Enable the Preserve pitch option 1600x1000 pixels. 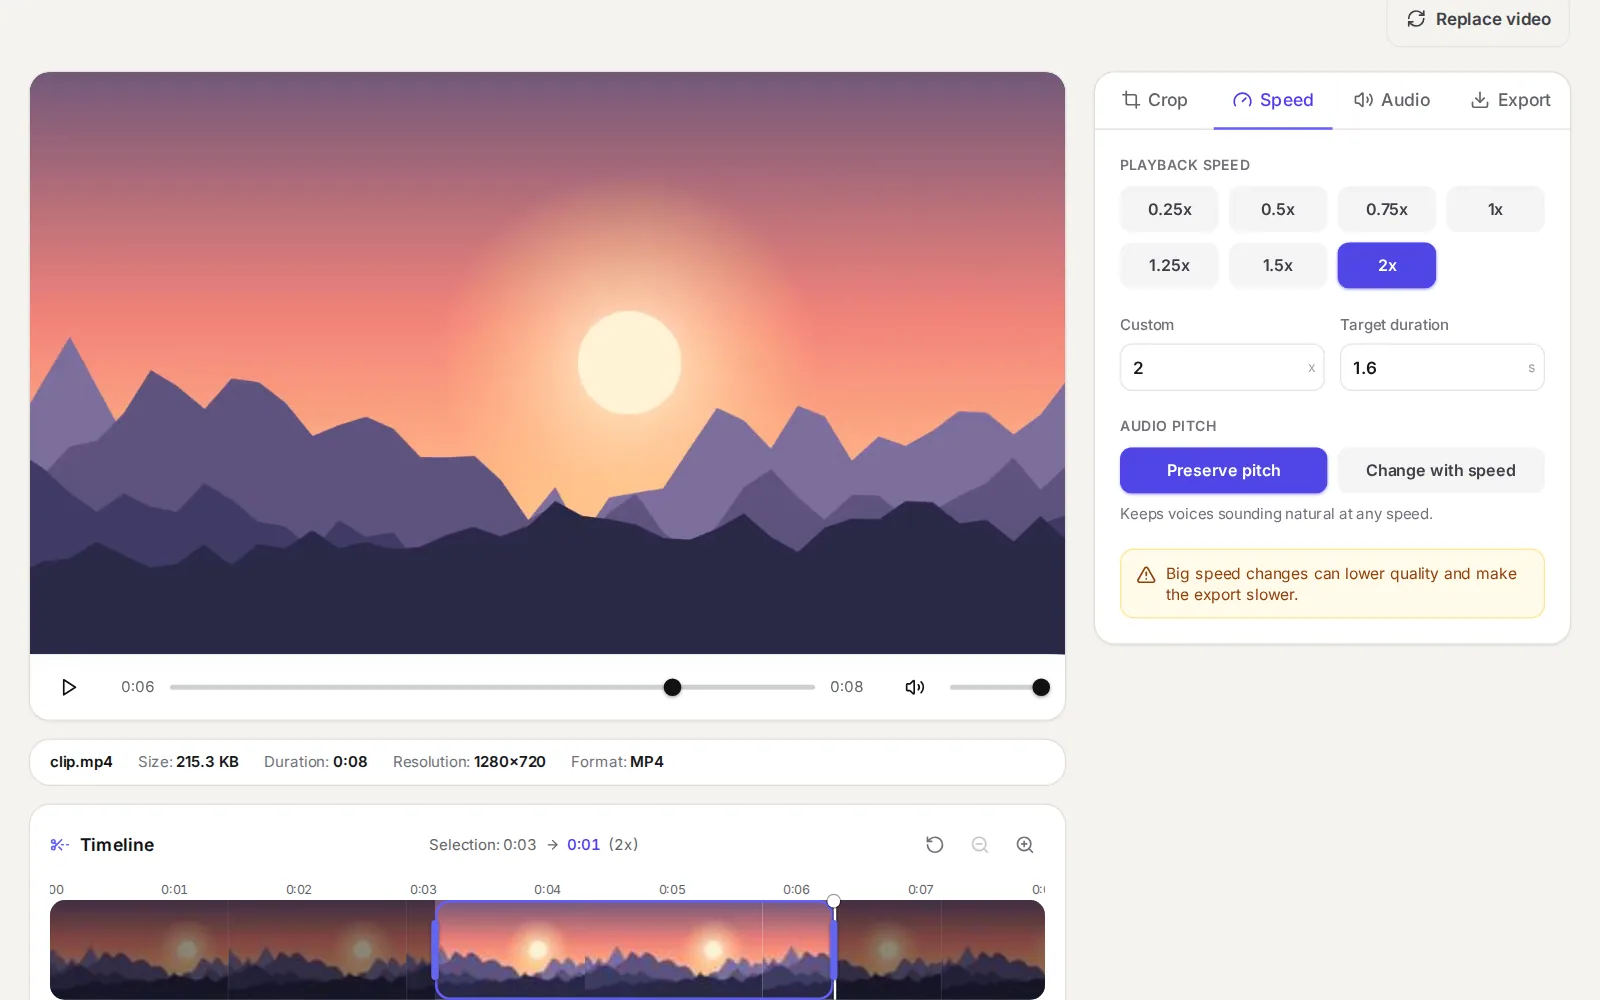point(1223,470)
